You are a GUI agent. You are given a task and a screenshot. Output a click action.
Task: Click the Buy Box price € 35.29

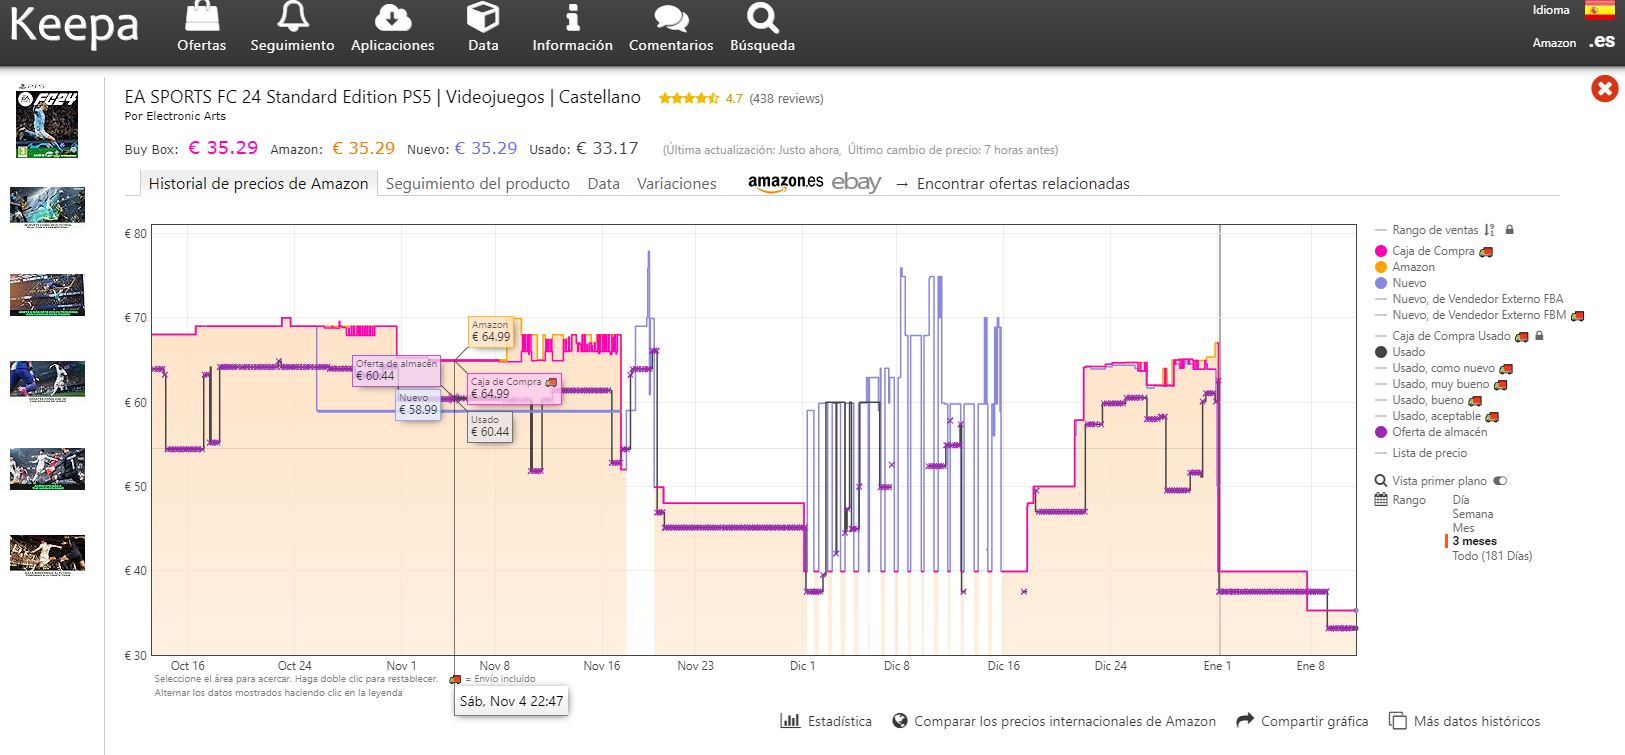click(223, 148)
